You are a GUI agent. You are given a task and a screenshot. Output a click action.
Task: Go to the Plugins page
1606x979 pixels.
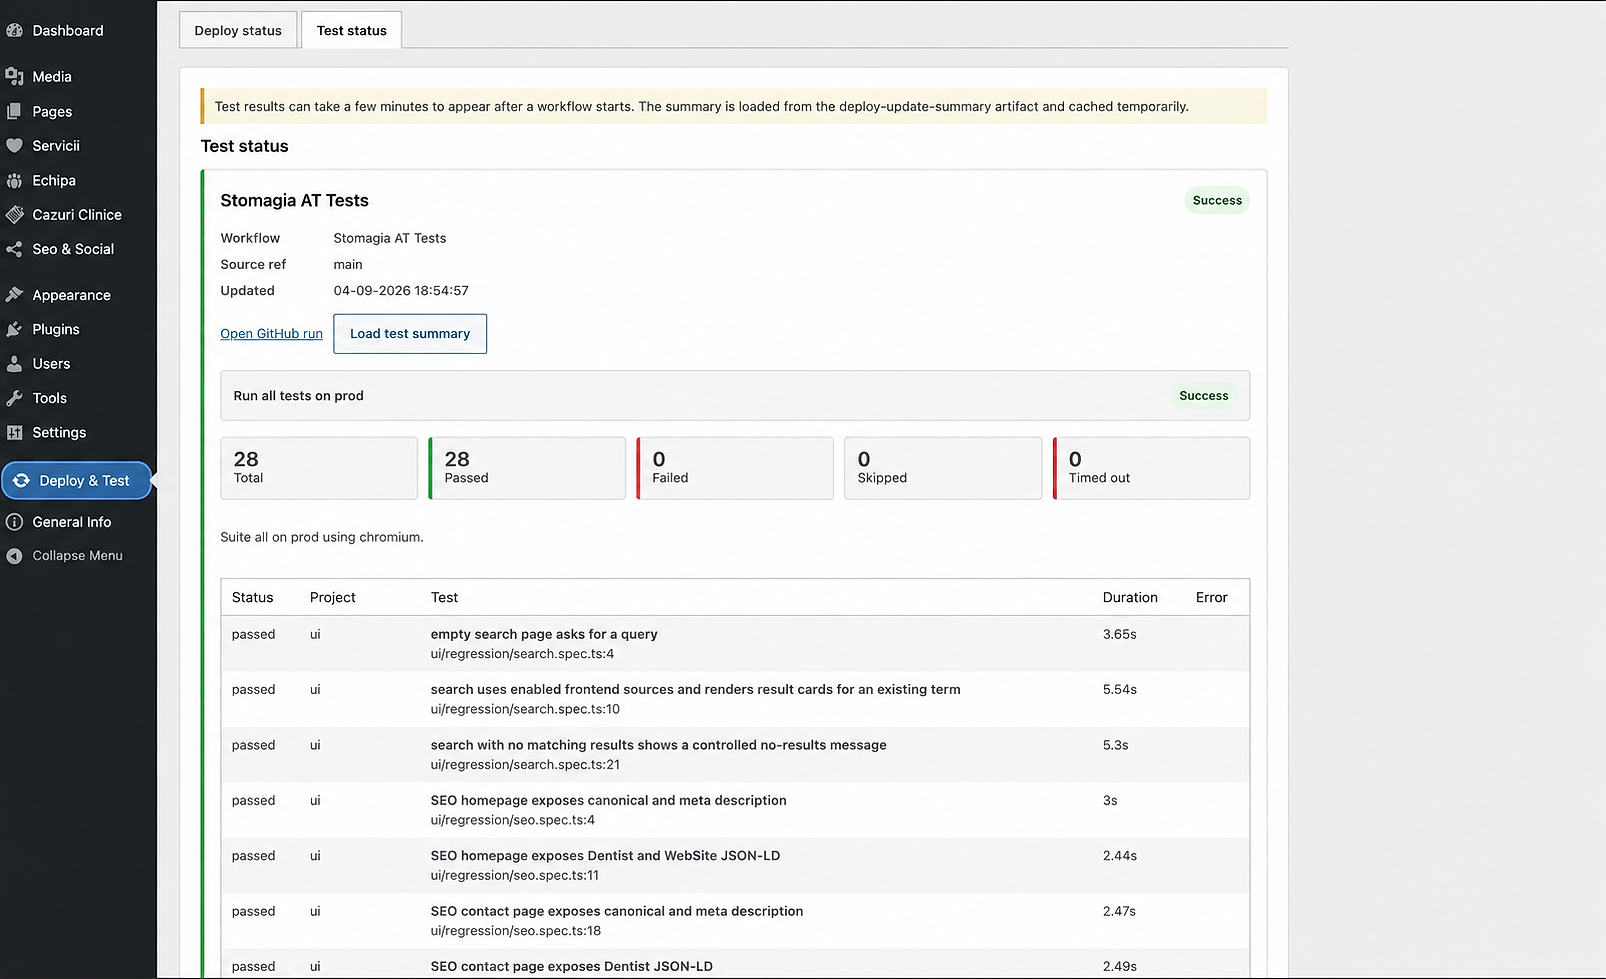pos(56,330)
